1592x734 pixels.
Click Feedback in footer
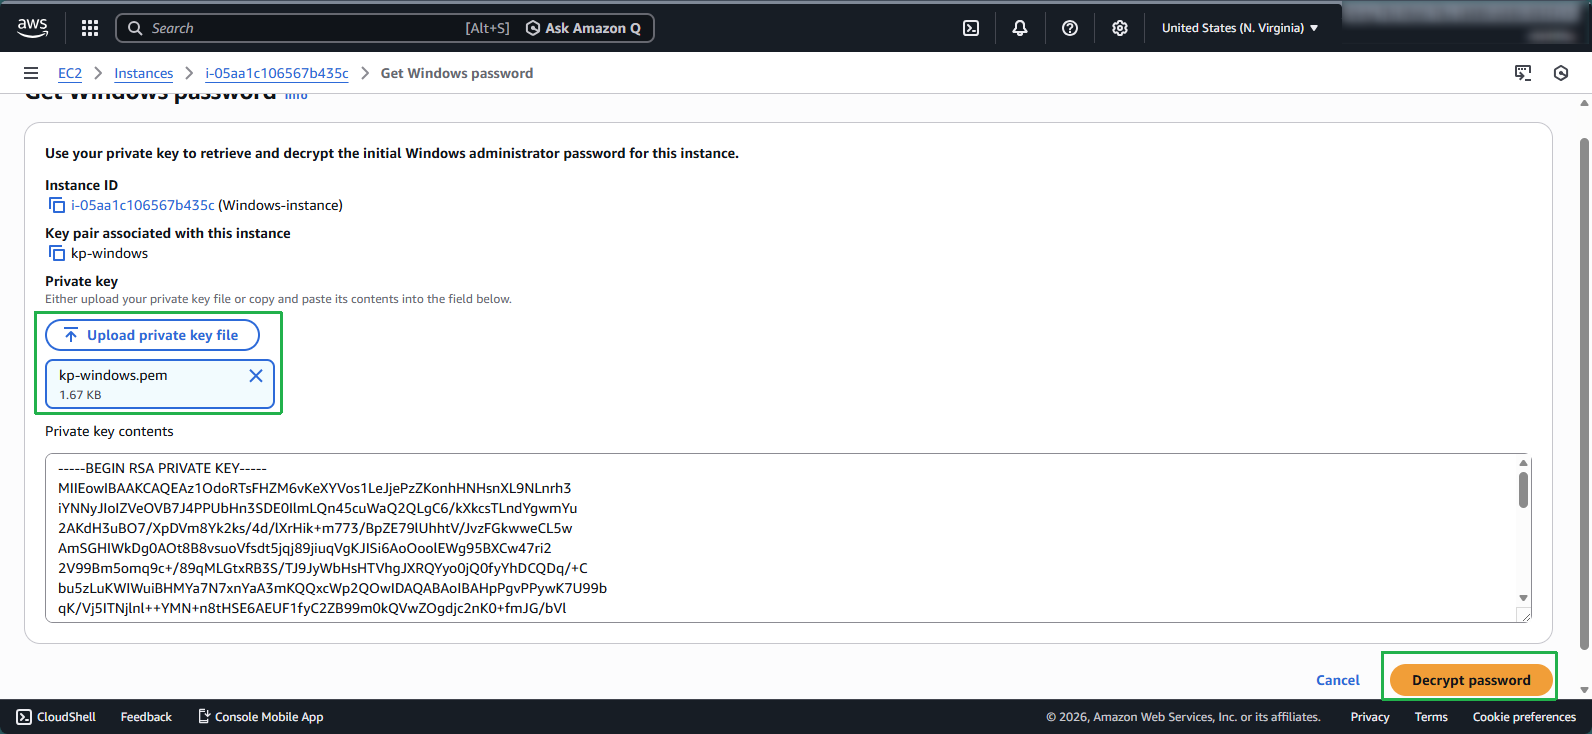pos(146,717)
